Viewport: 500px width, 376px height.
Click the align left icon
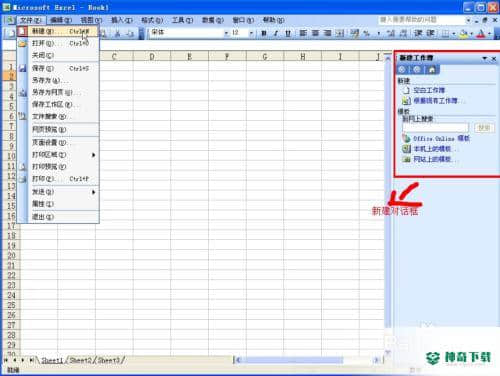303,33
